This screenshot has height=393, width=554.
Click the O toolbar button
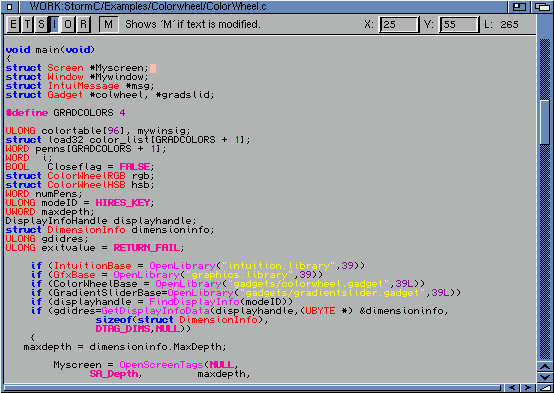68,24
